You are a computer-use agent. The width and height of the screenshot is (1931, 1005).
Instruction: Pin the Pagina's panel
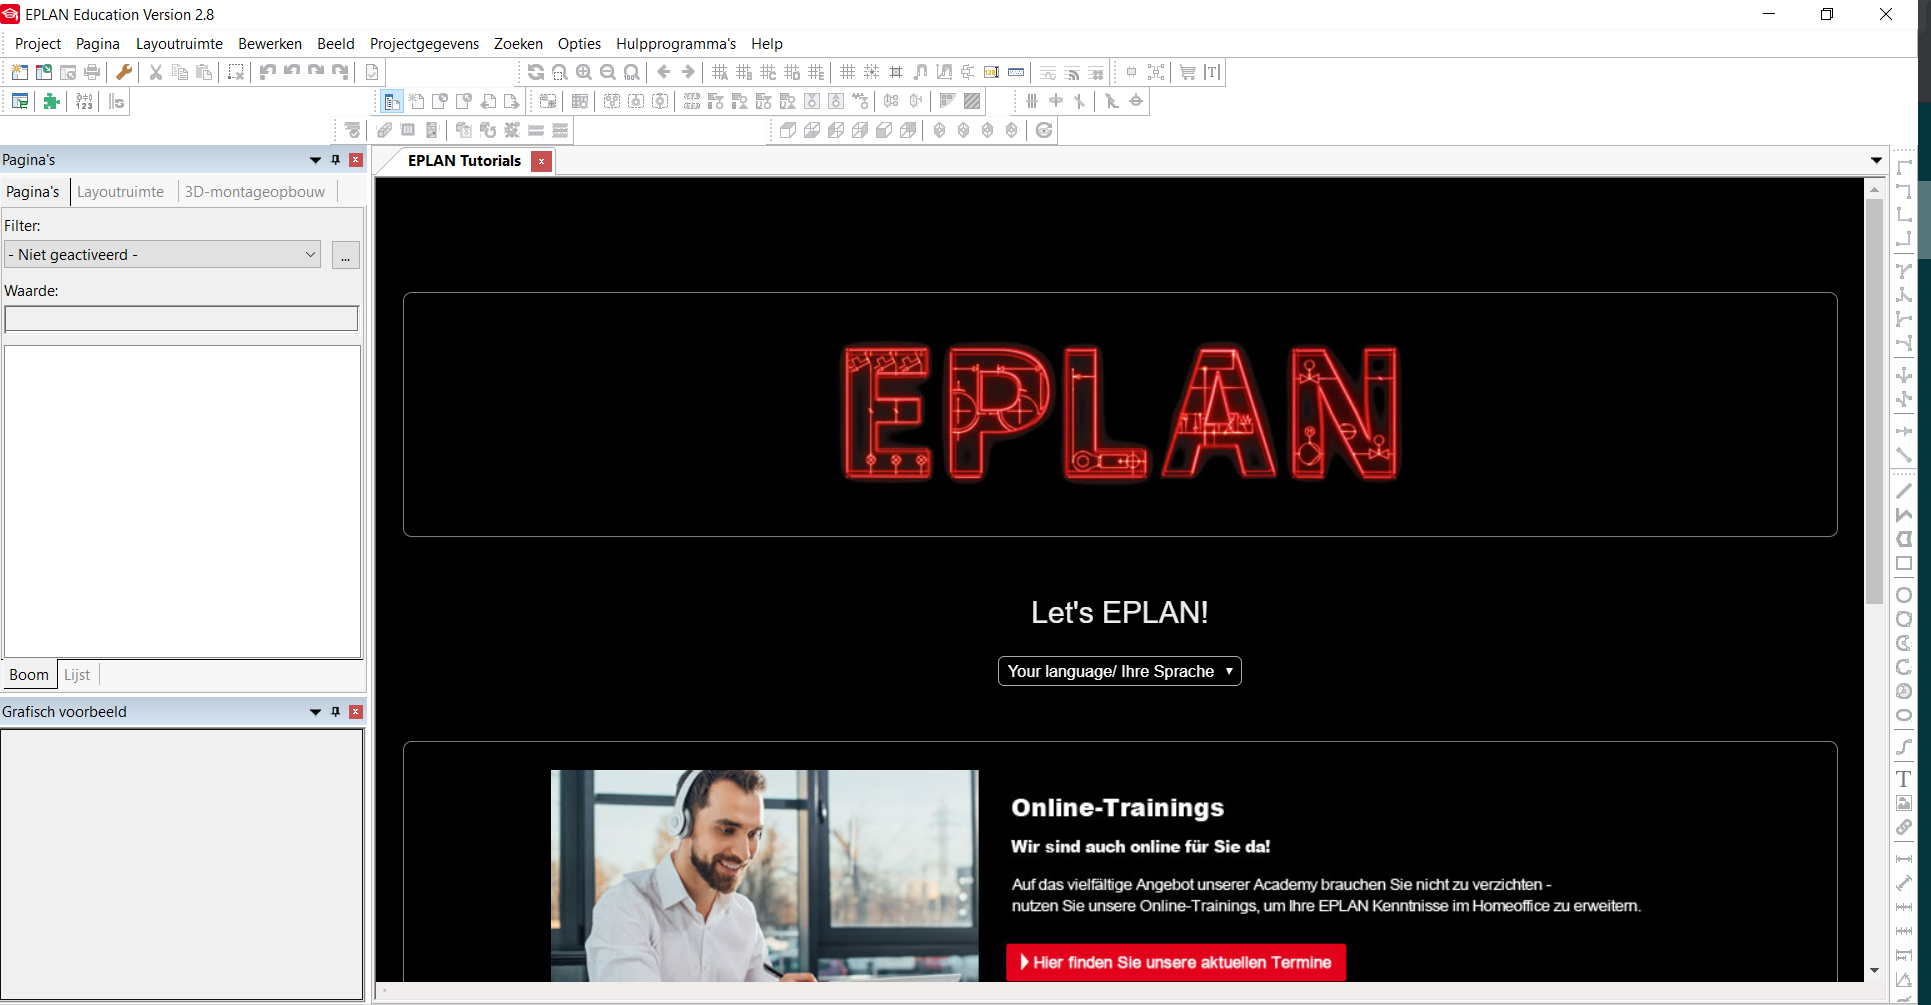tap(336, 160)
